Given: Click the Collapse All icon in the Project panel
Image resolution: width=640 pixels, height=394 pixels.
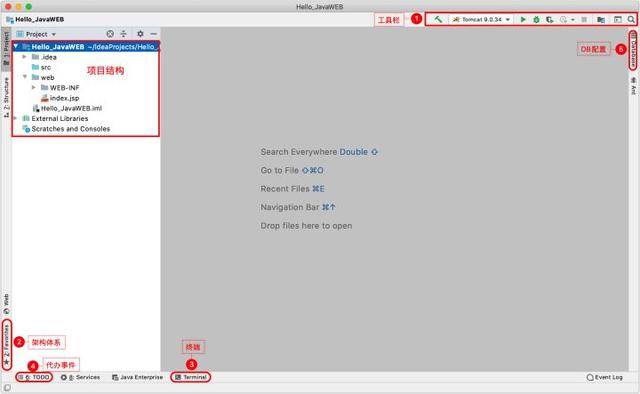Looking at the screenshot, I should (124, 34).
